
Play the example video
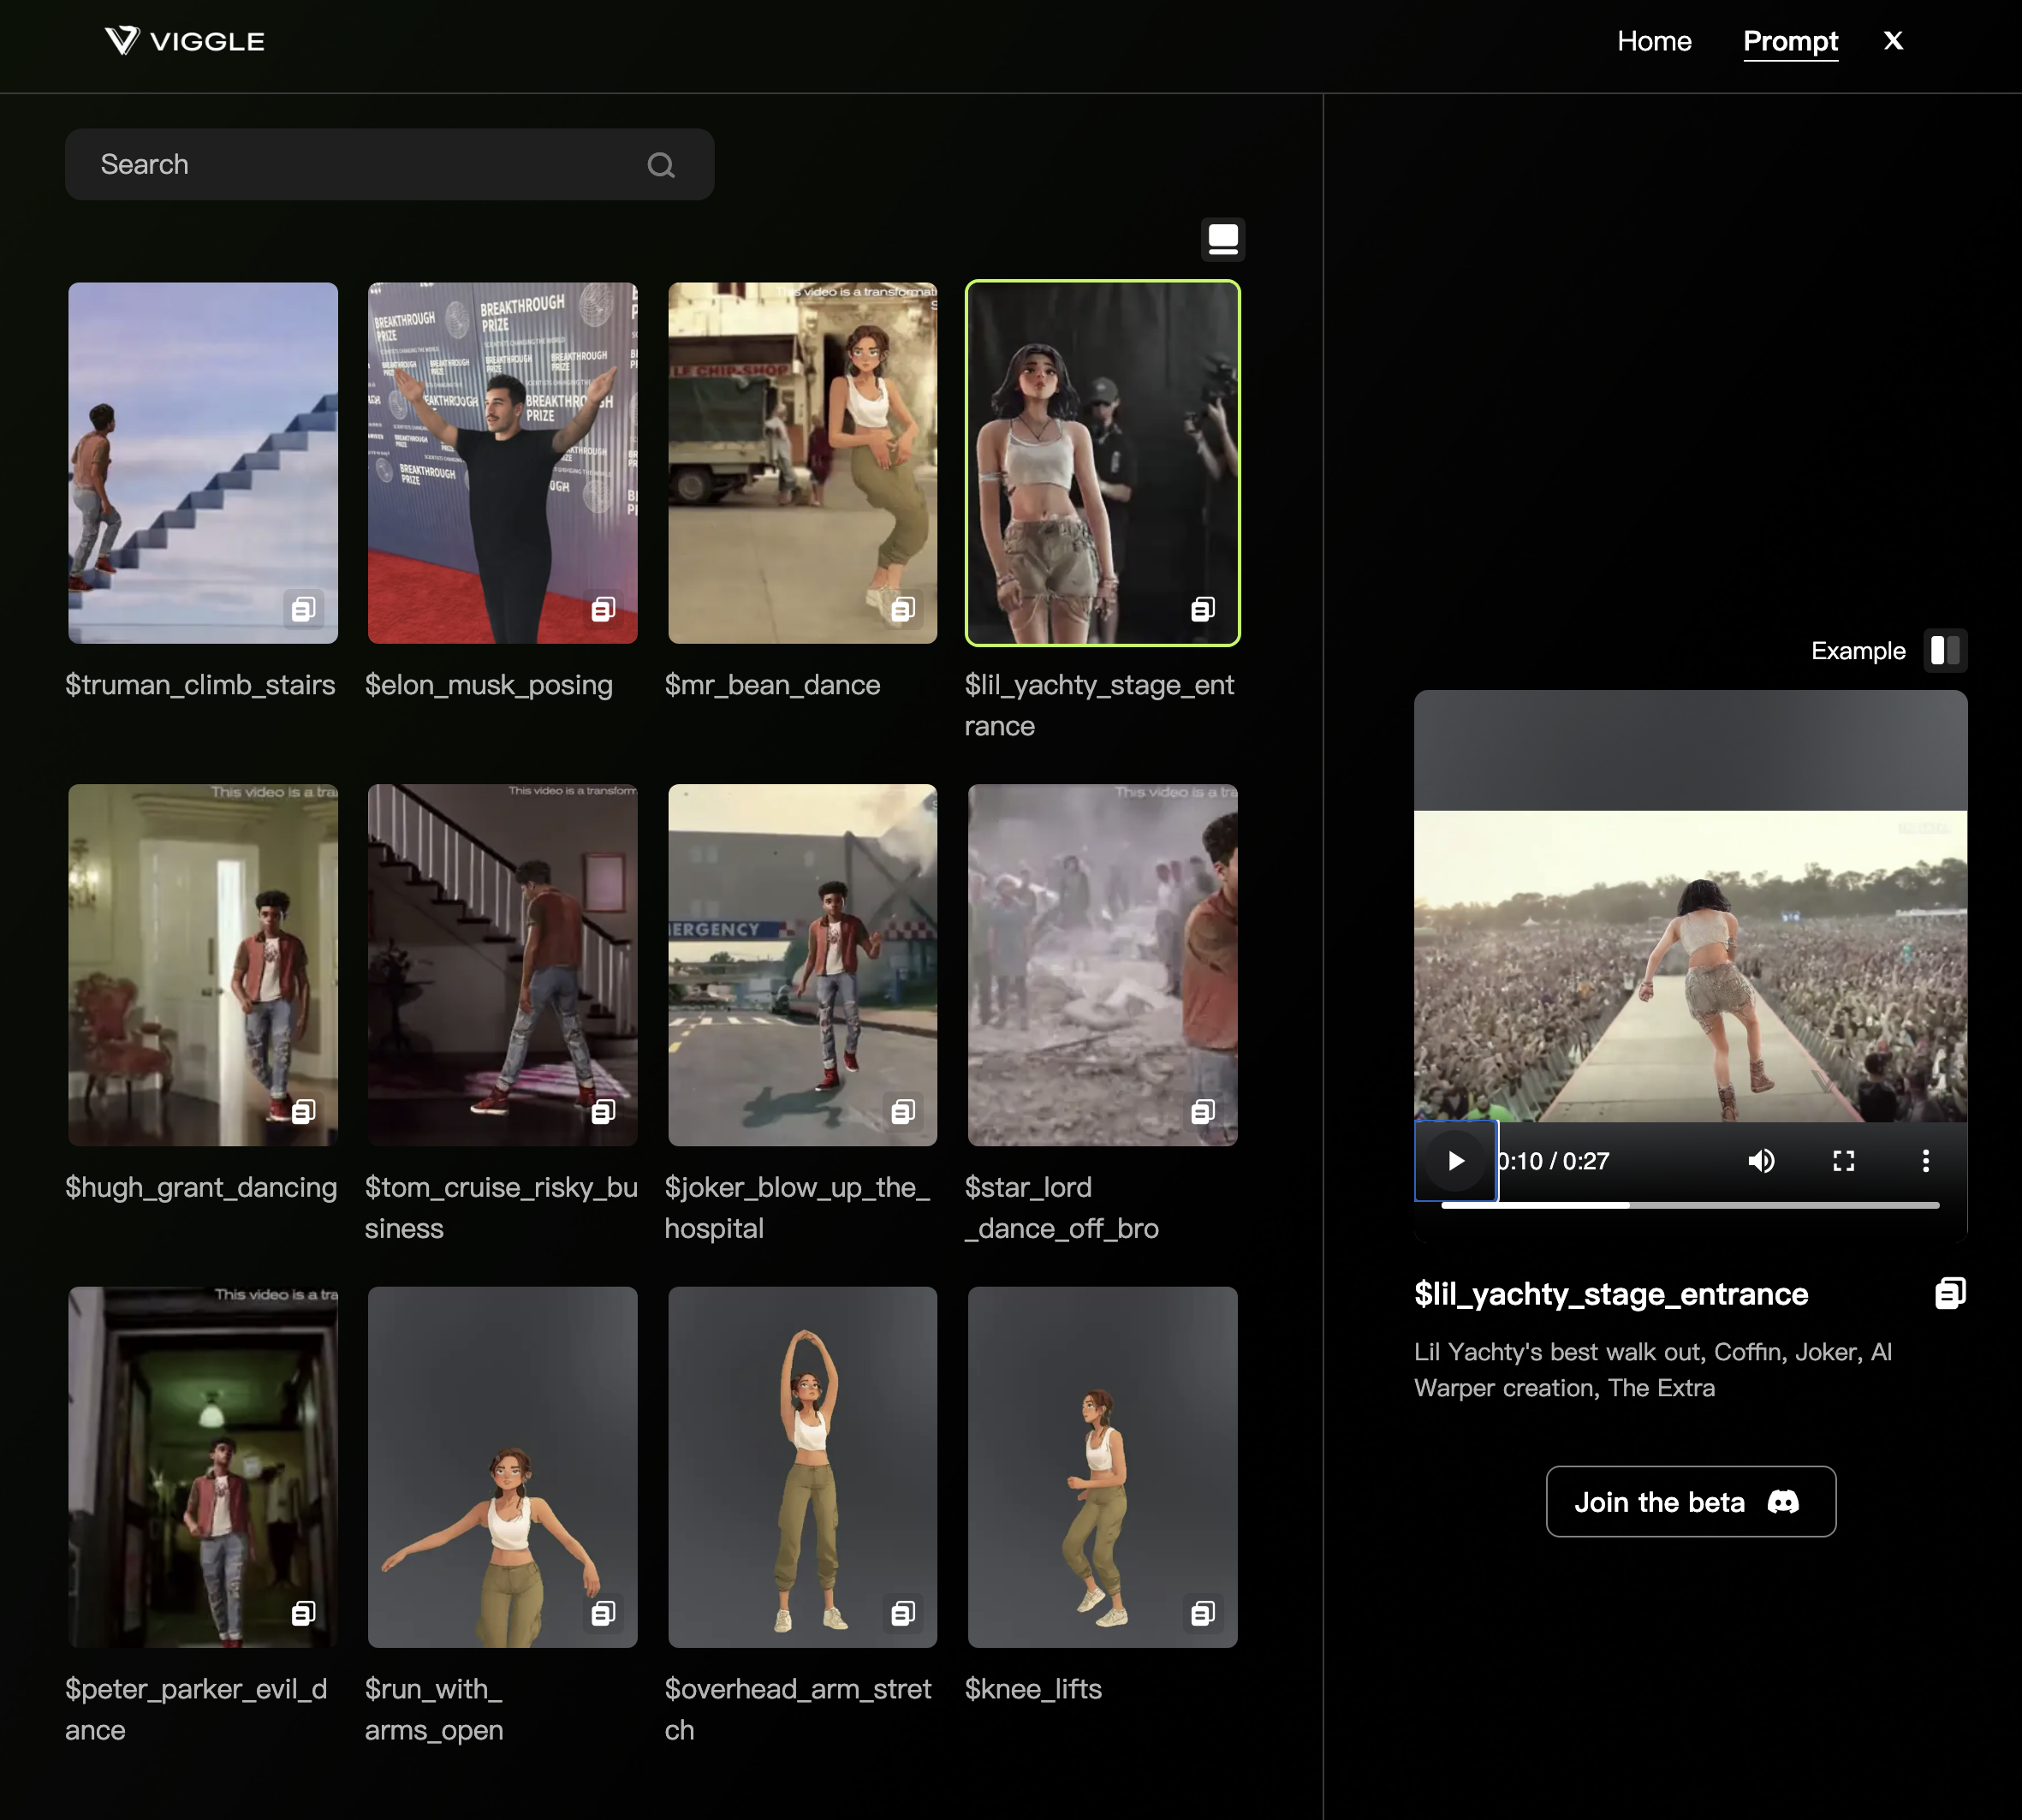[x=1456, y=1161]
